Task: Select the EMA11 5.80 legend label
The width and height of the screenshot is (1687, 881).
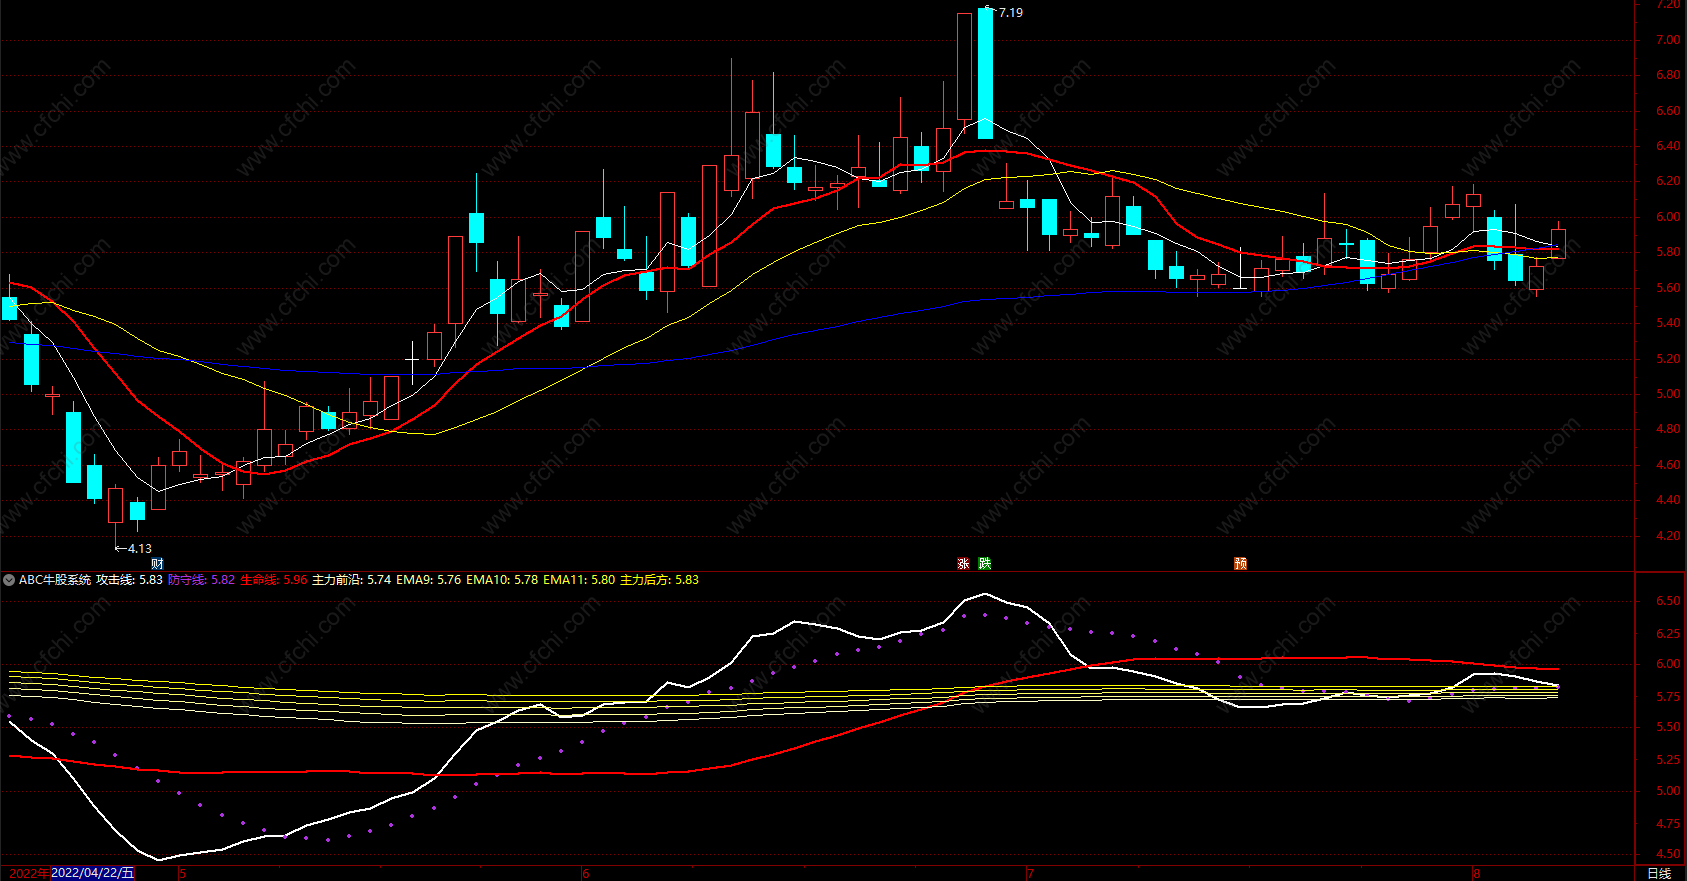Action: (x=579, y=580)
